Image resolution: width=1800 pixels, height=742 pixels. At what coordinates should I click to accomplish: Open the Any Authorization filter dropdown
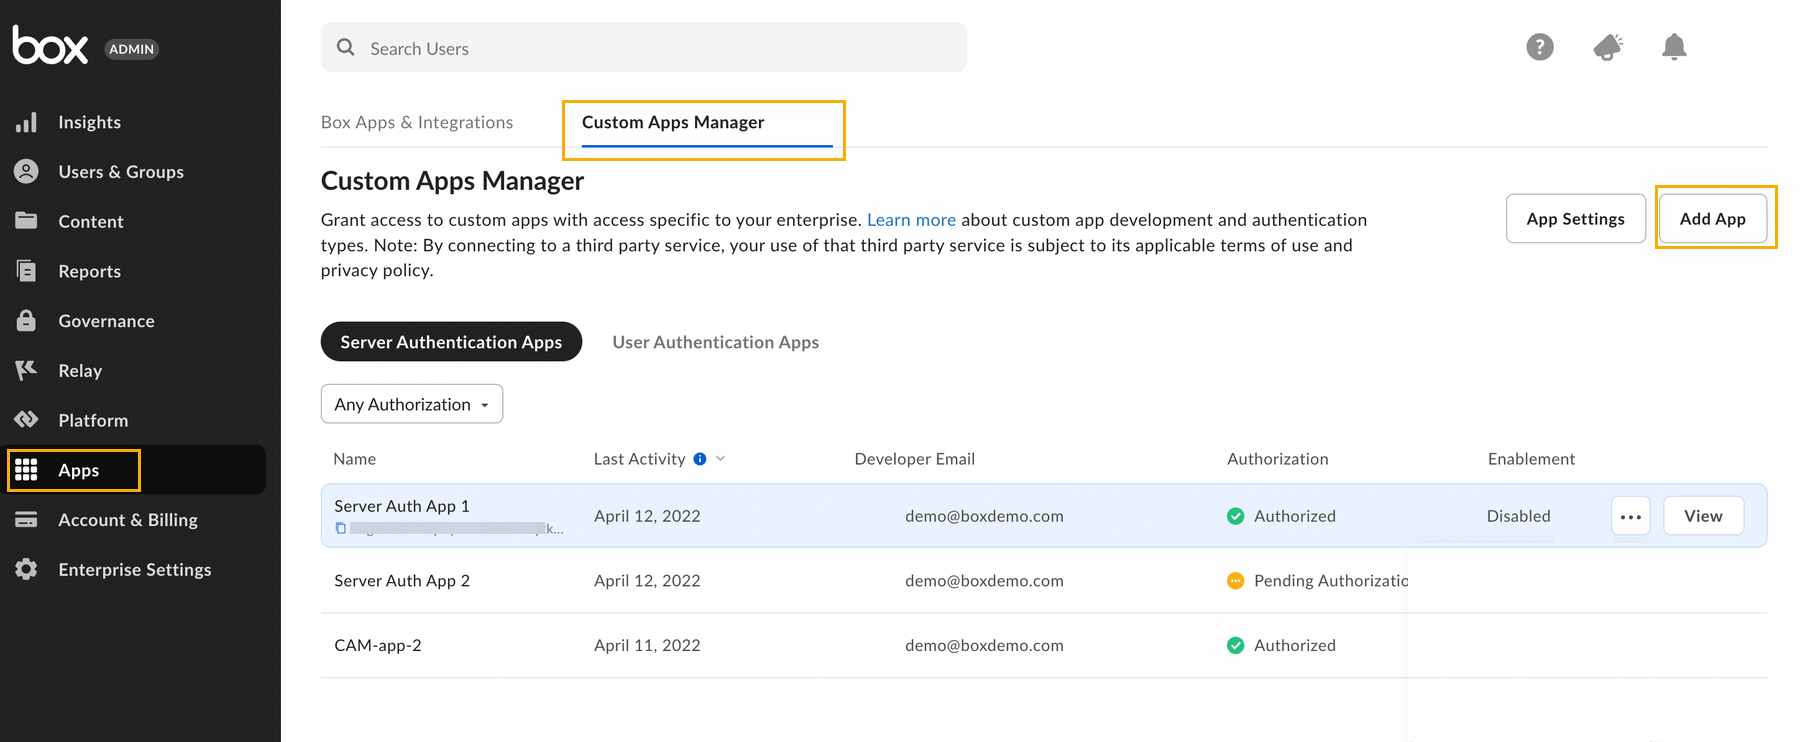pos(411,404)
